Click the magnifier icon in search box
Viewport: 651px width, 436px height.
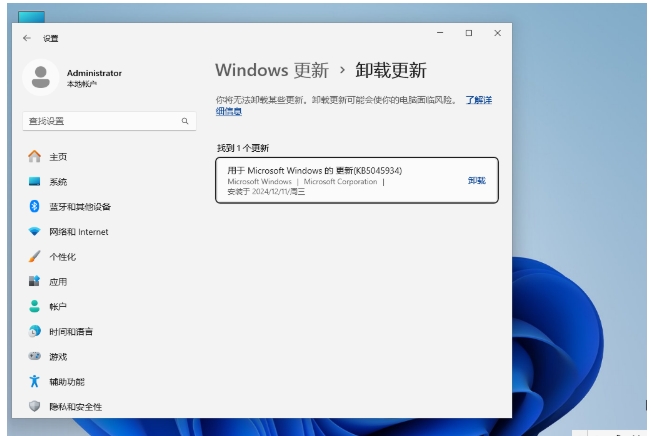(x=184, y=121)
